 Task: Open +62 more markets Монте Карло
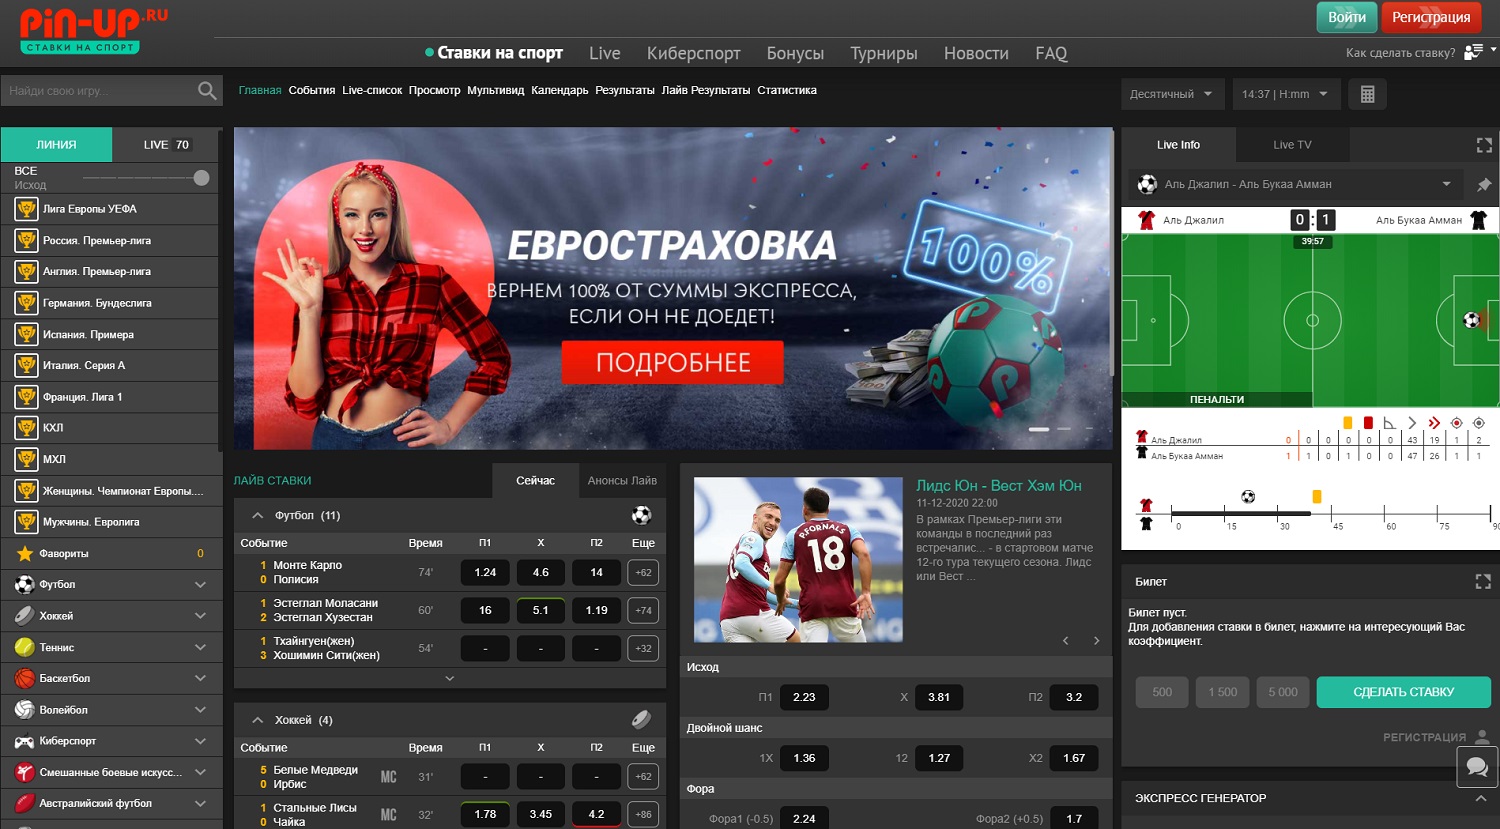click(x=643, y=573)
